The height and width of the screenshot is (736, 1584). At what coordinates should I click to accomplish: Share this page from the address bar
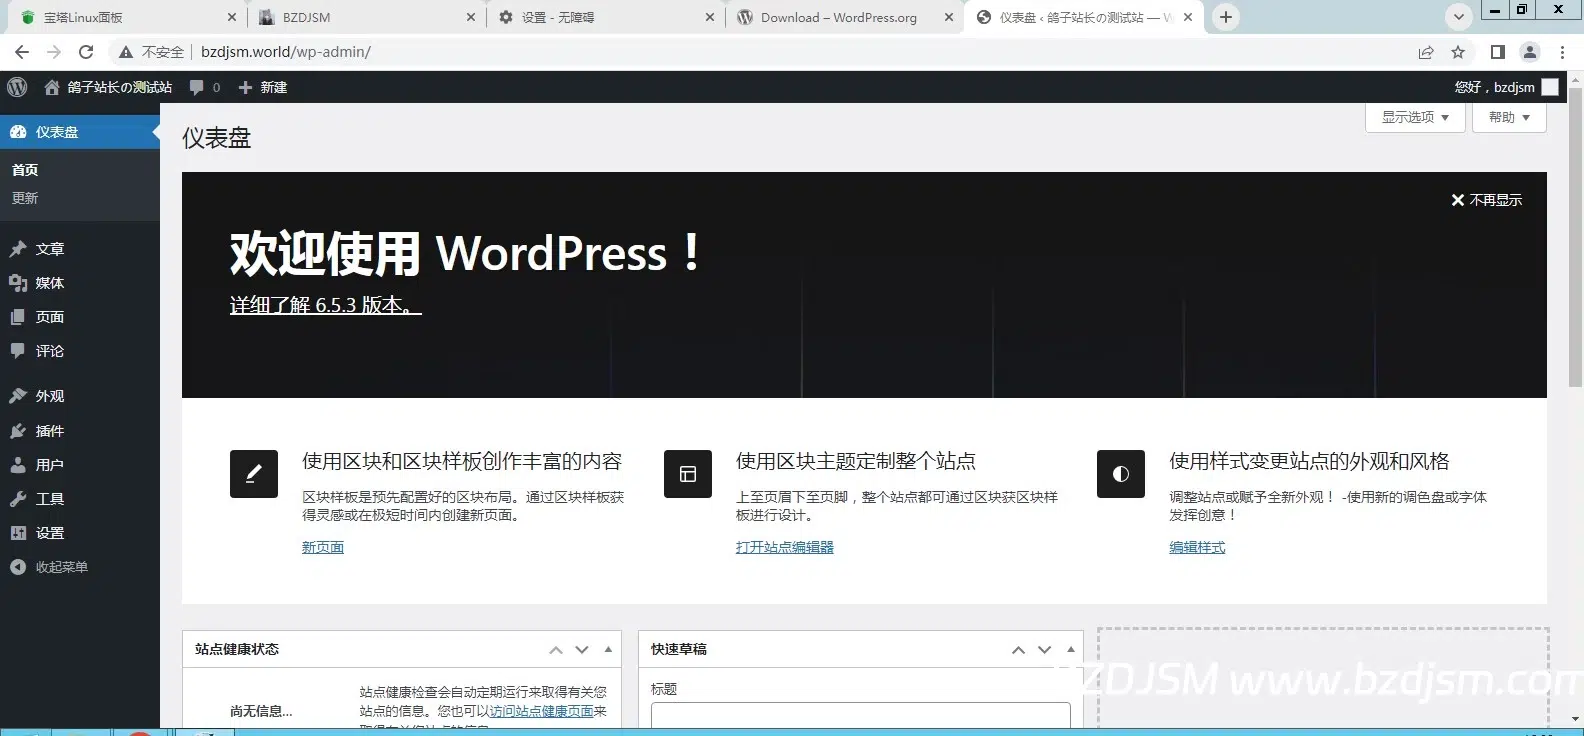coord(1426,52)
